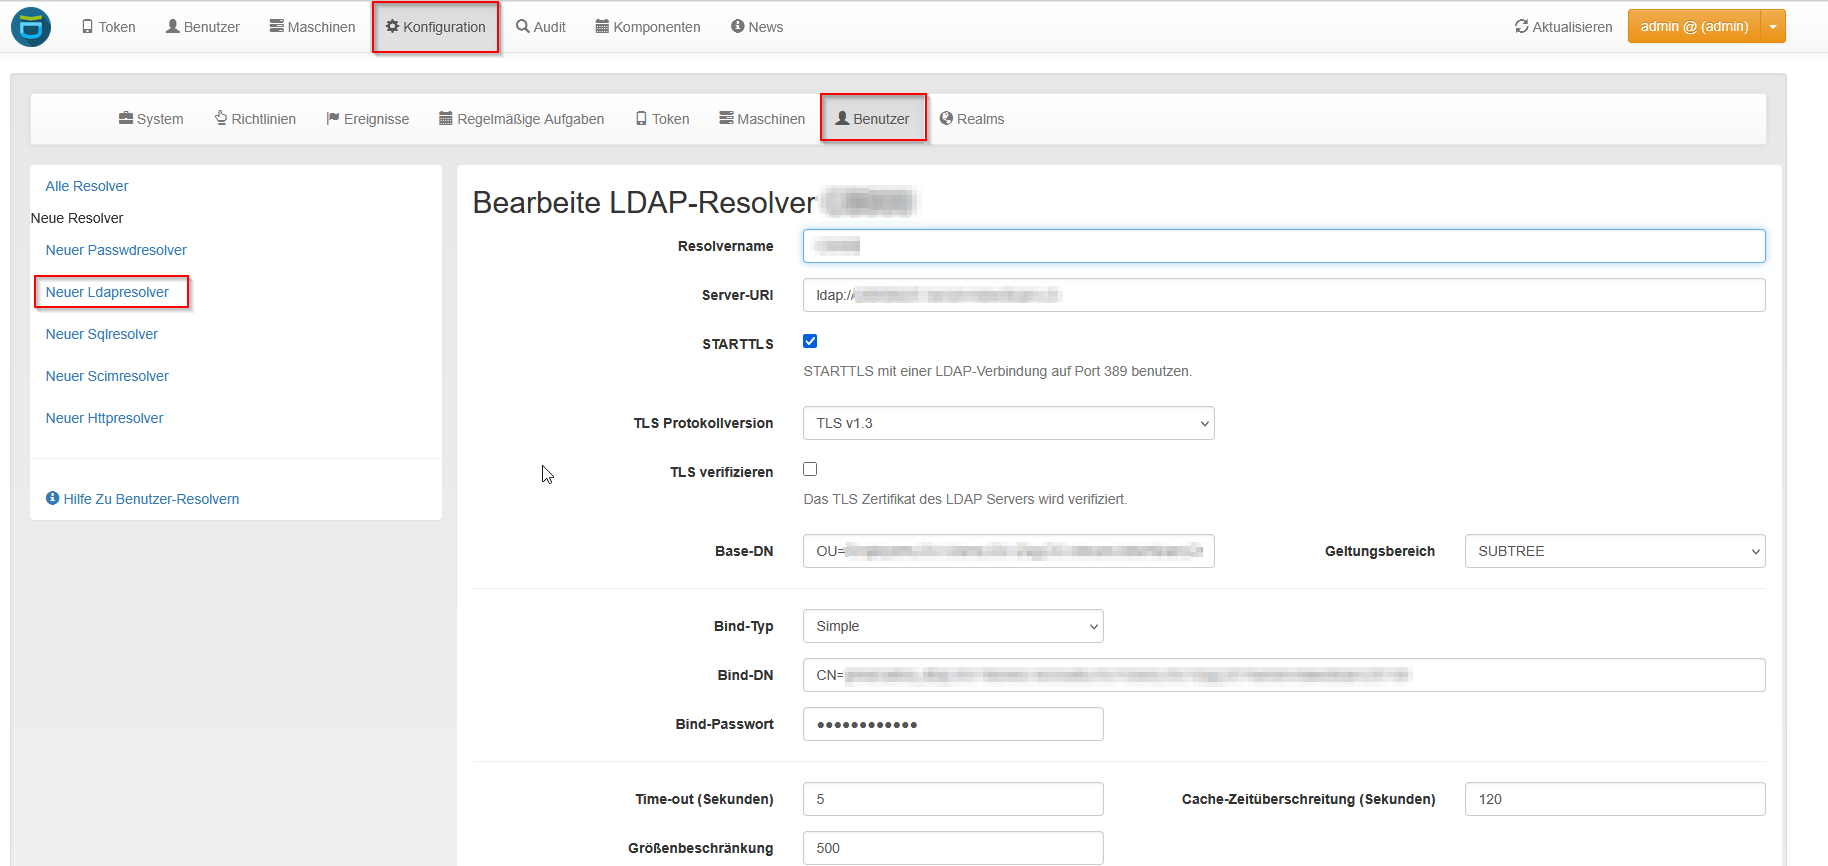
Task: Open the News info icon item
Action: point(756,27)
